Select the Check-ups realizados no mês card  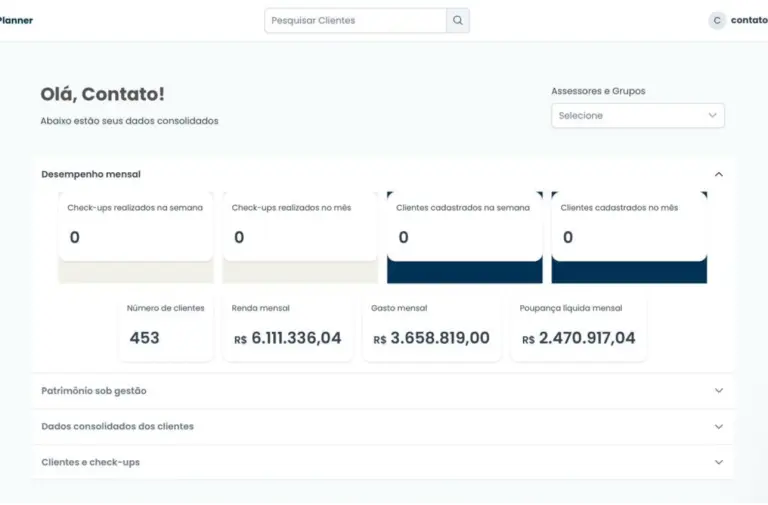click(x=300, y=227)
